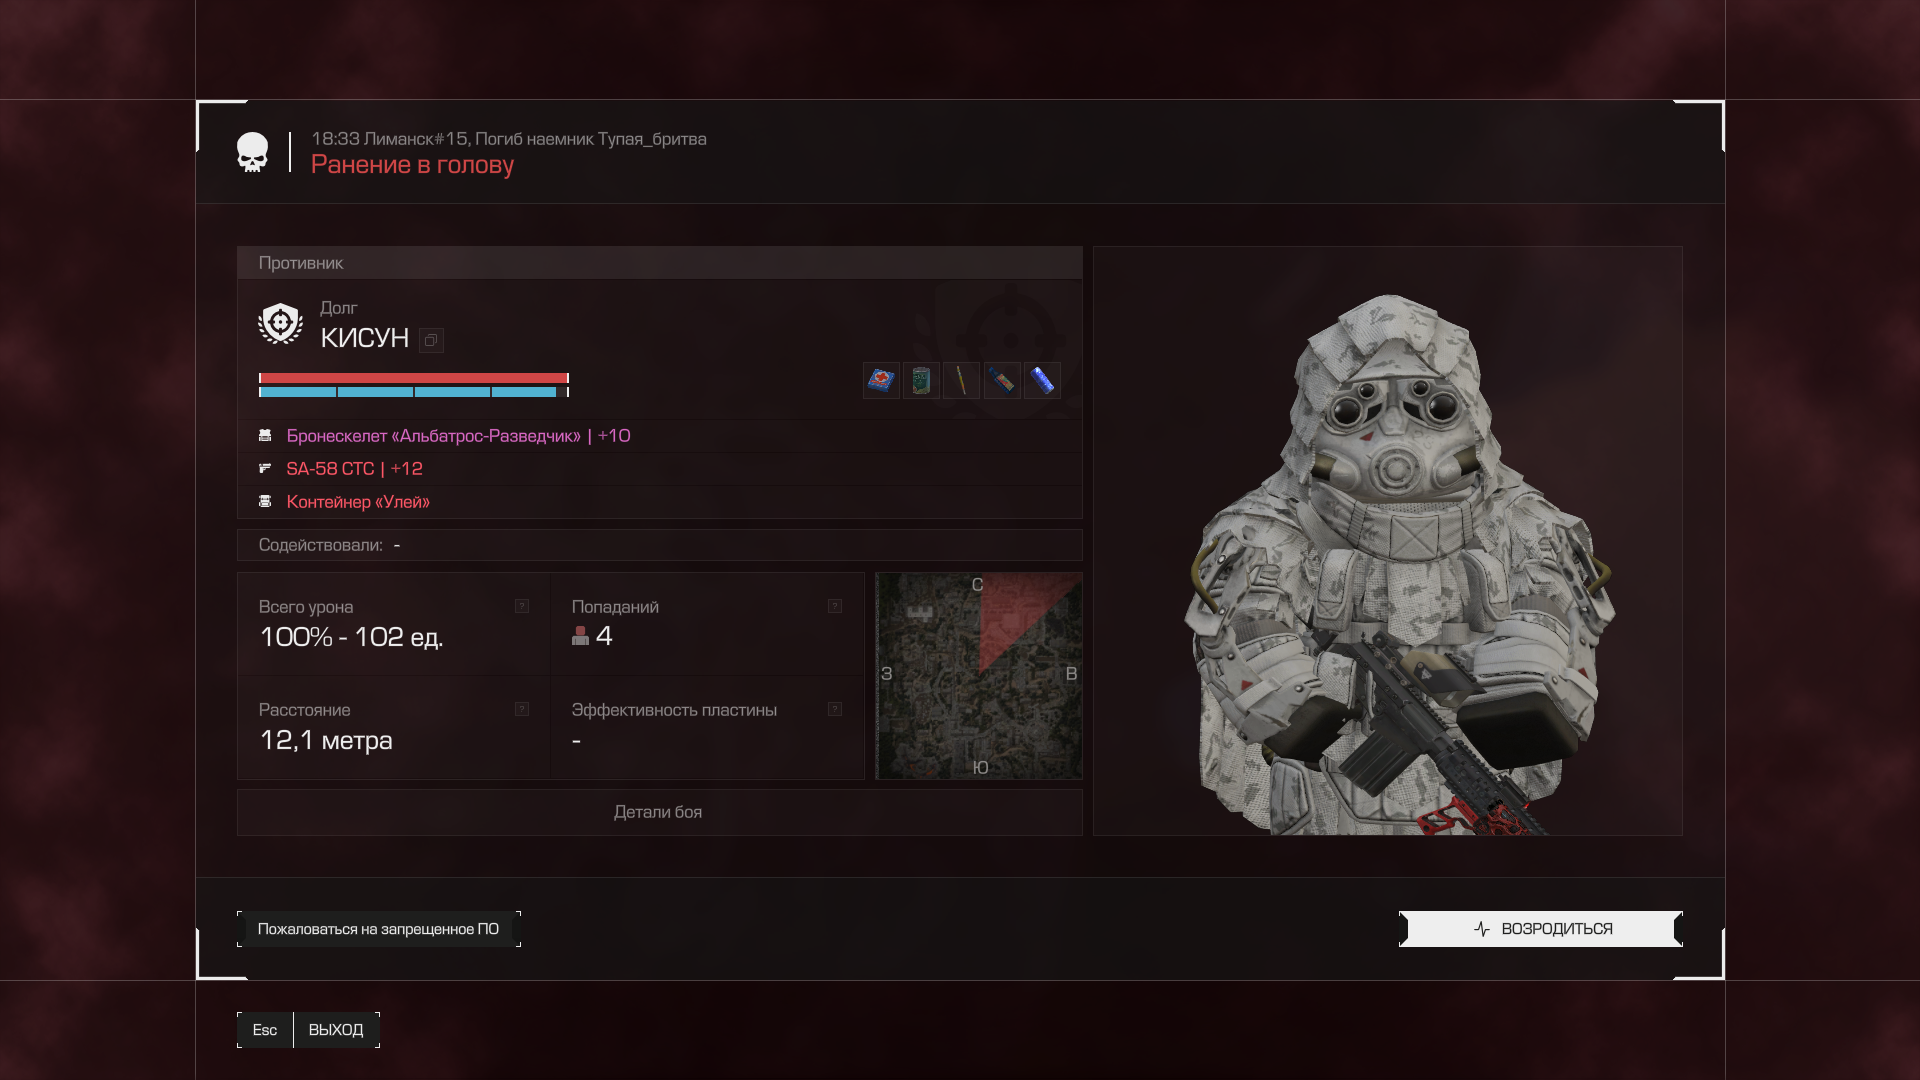Expand the Детали боя section

tap(659, 812)
